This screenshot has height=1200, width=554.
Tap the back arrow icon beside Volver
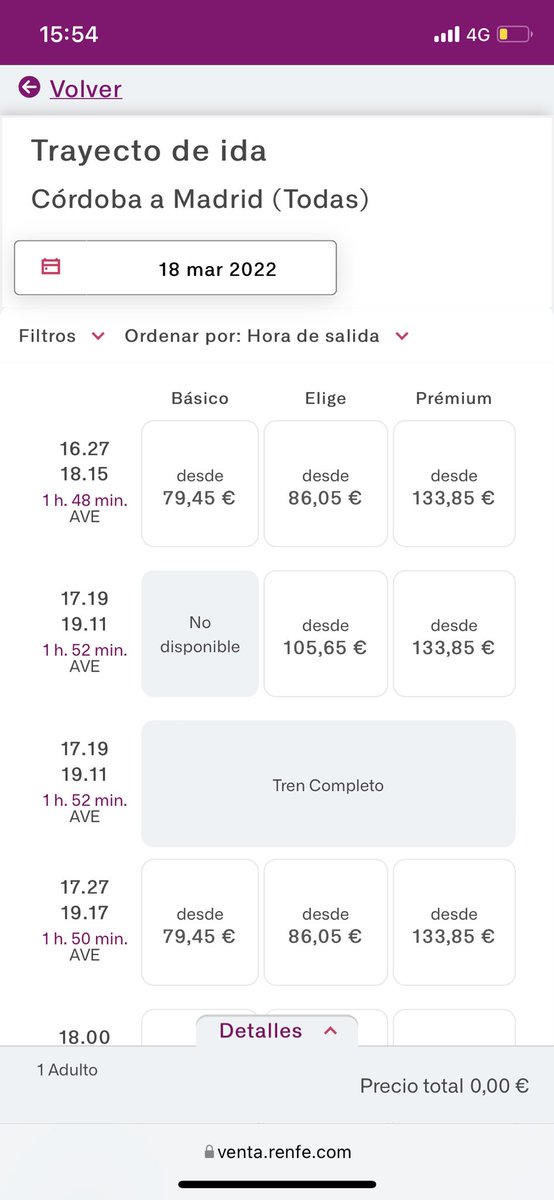29,88
